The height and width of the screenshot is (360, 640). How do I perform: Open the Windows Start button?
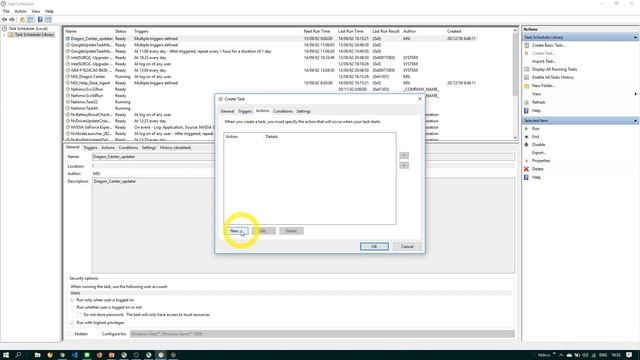coord(6,355)
